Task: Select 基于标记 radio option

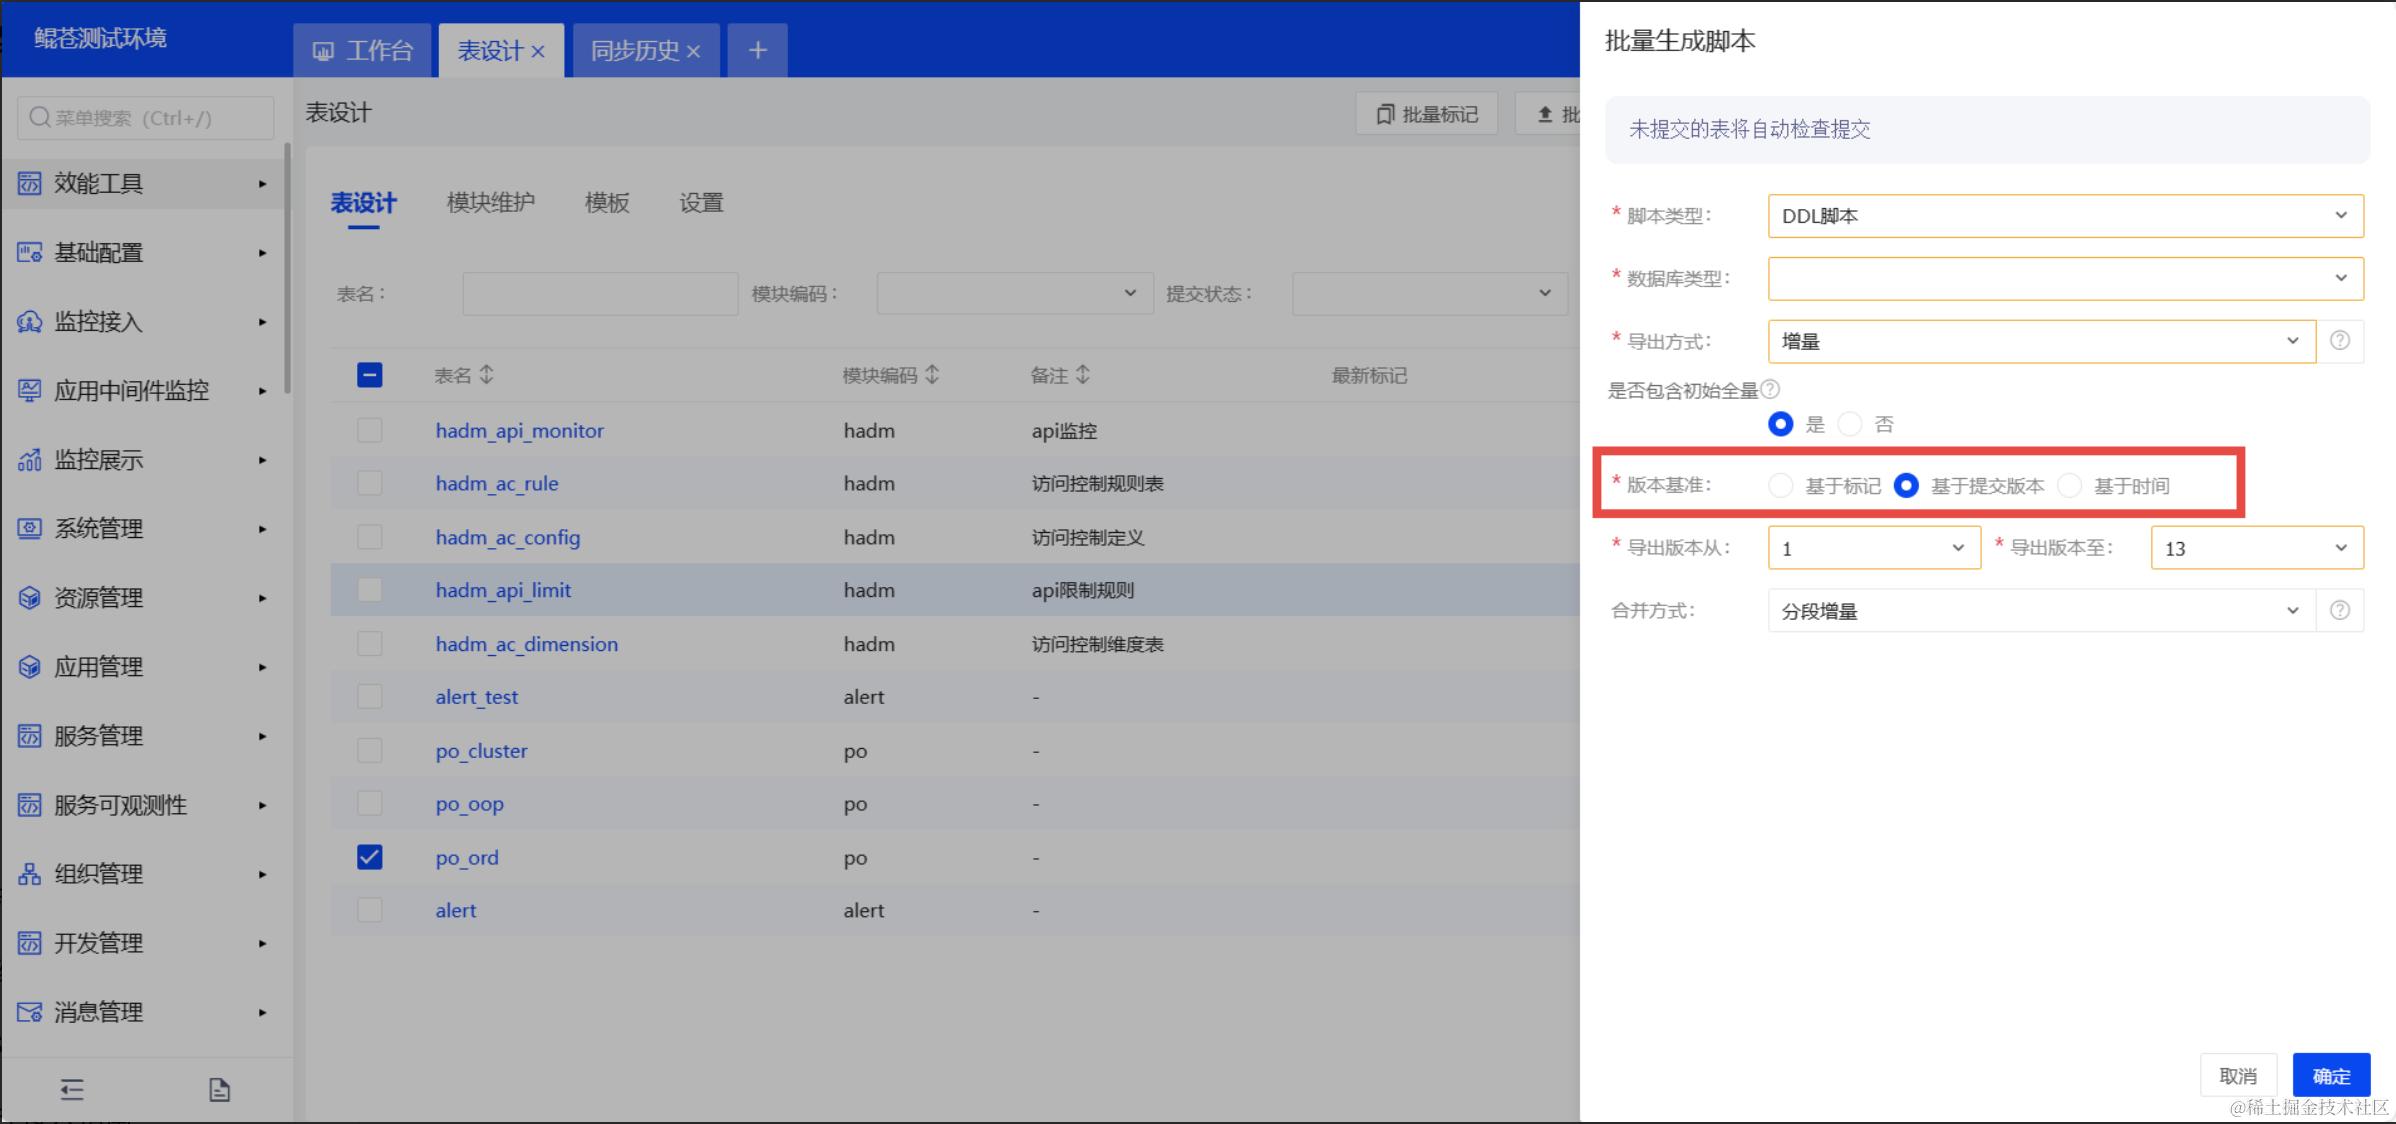Action: click(1780, 486)
